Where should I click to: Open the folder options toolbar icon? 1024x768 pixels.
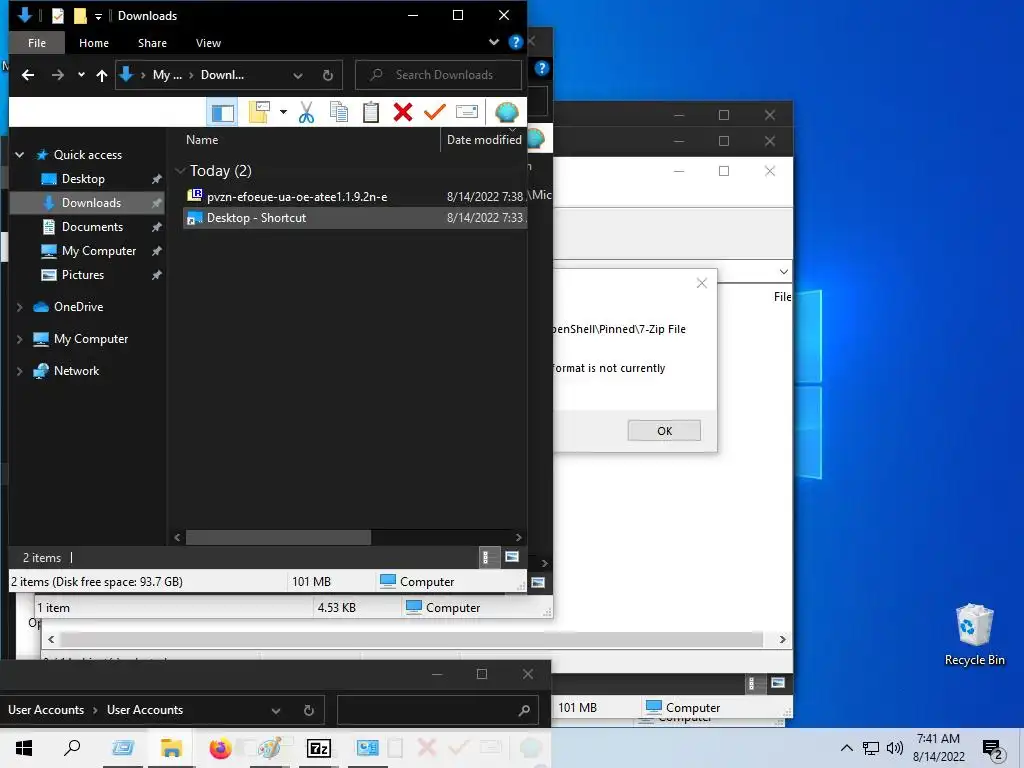tap(259, 112)
